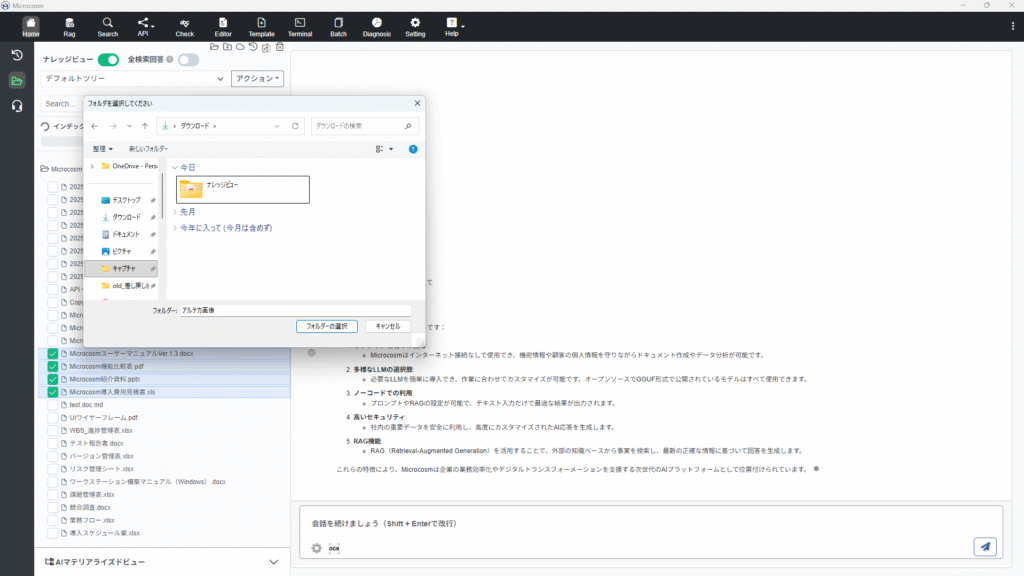Click the キャンセル button in dialog
The image size is (1024, 576).
[387, 326]
